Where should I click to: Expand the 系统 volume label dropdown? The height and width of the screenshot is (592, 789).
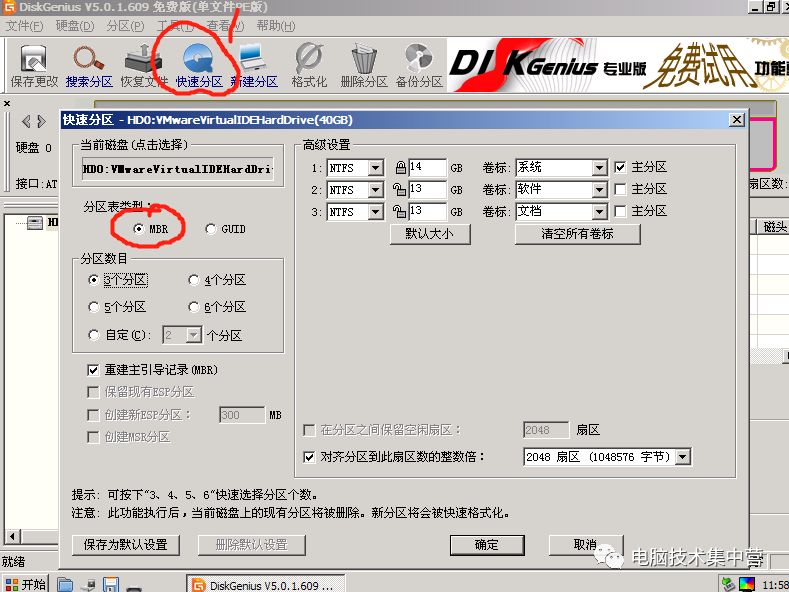(x=599, y=168)
